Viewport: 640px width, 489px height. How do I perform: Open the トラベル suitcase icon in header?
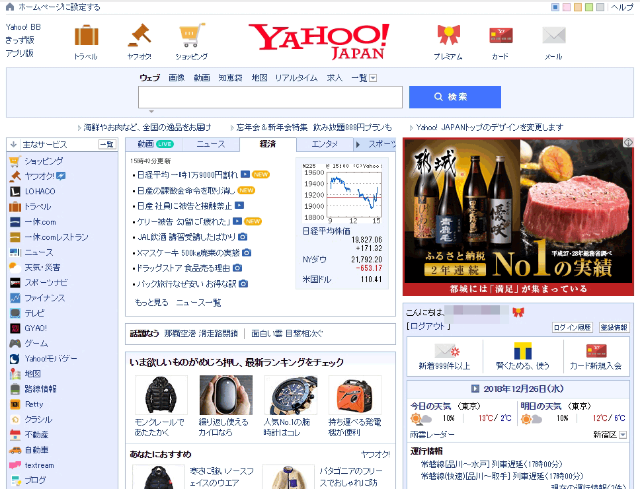[x=86, y=38]
